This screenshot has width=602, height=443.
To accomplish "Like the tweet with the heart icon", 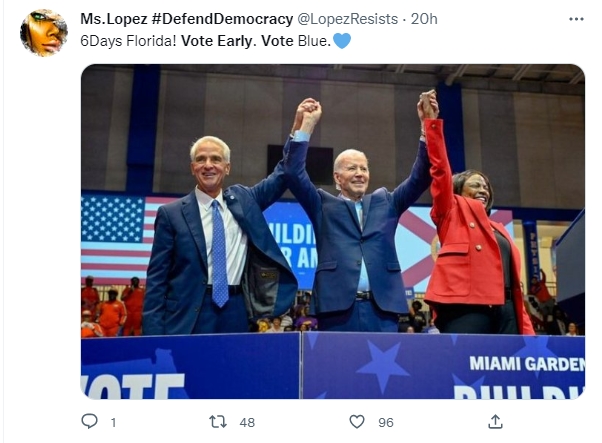I will (x=357, y=422).
